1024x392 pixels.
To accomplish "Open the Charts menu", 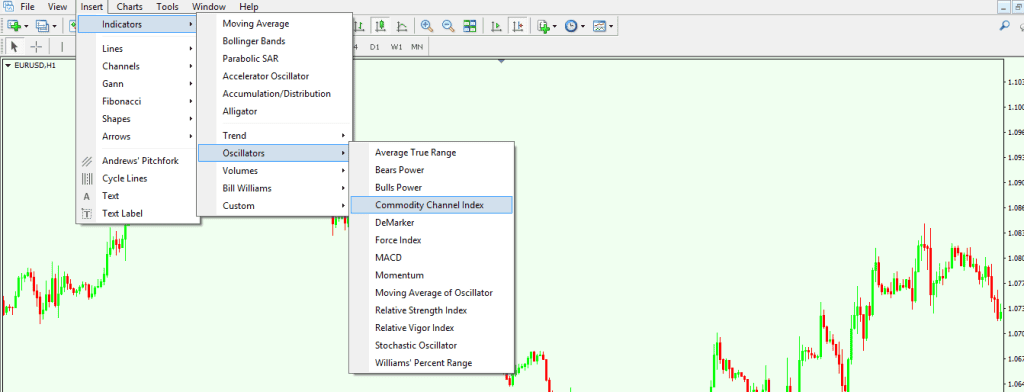I will coord(128,7).
